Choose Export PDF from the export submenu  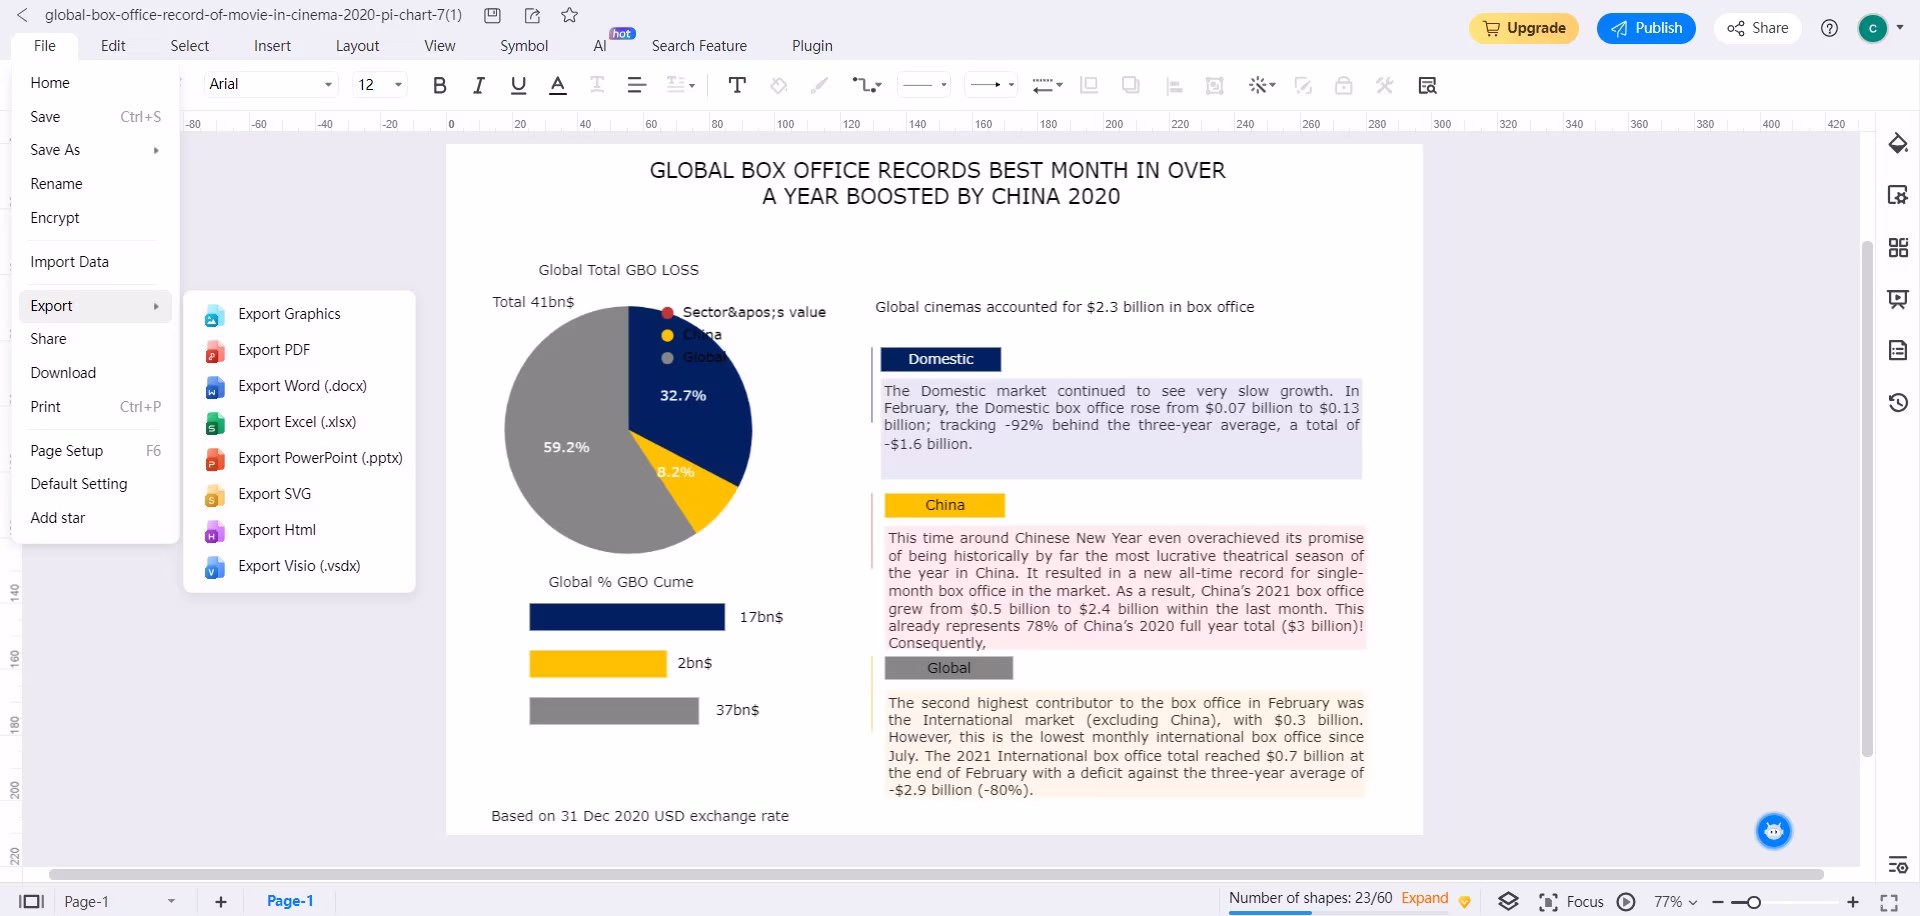274,350
